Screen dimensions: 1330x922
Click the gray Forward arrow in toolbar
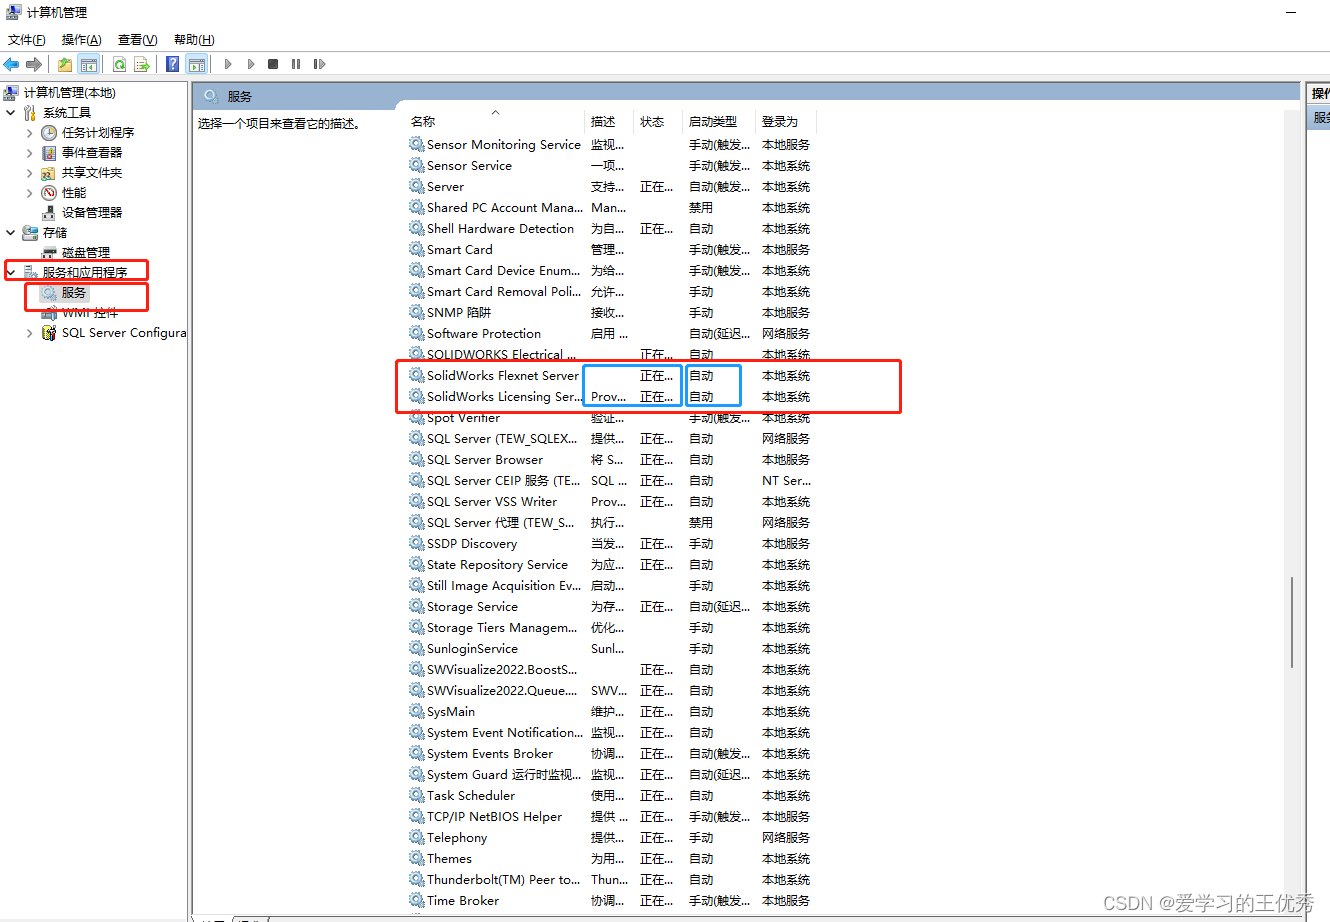coord(34,64)
